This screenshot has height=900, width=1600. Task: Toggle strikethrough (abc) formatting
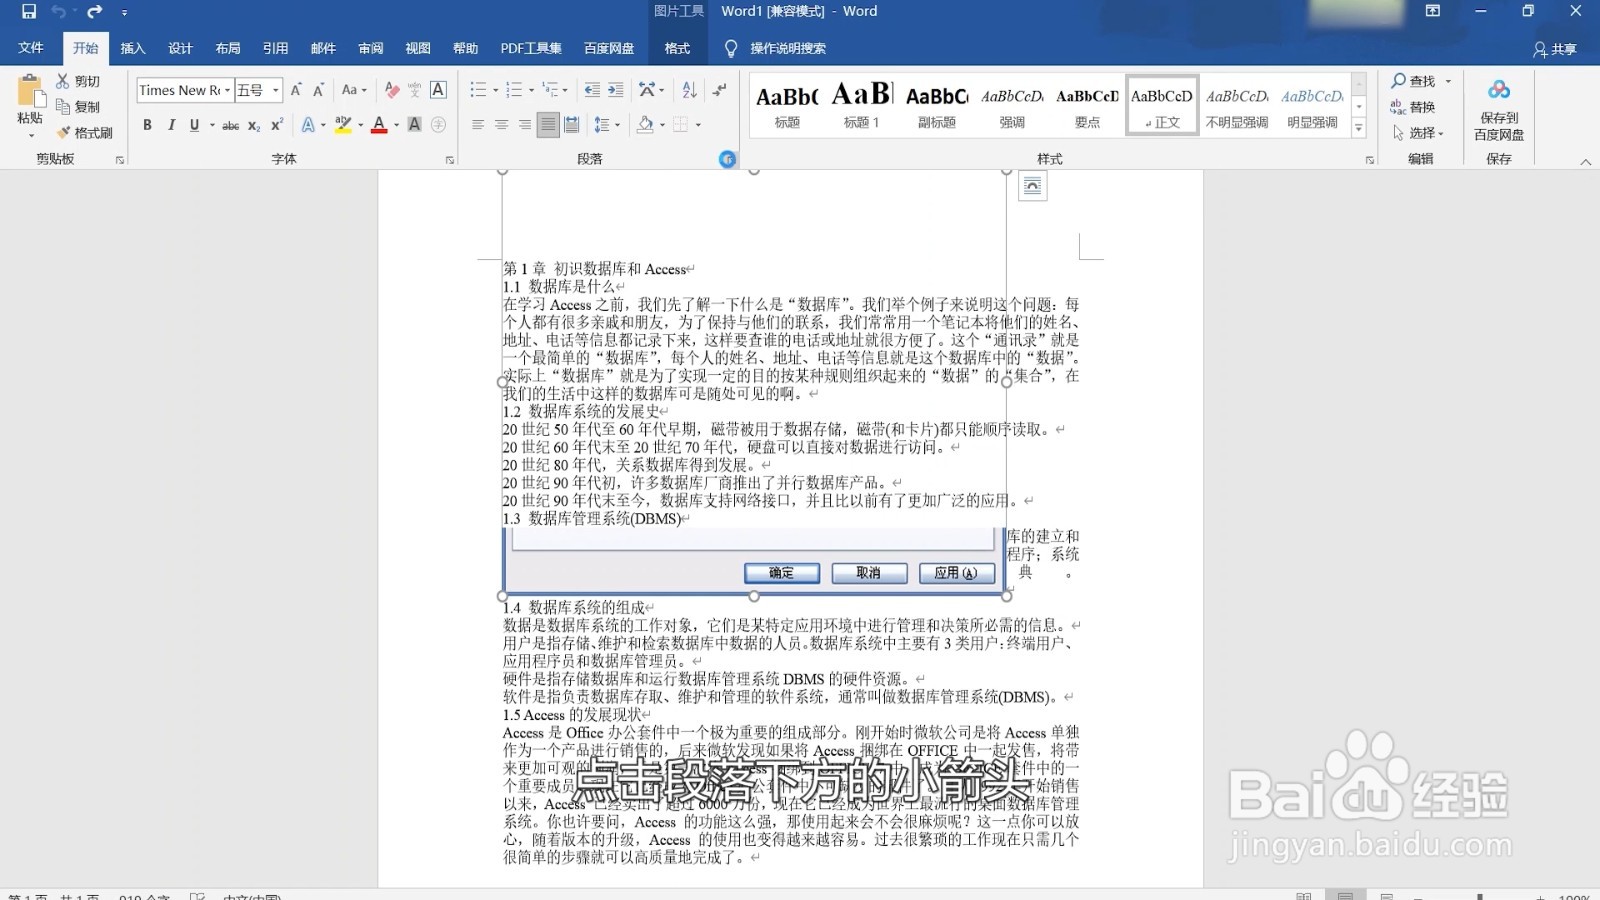click(x=230, y=125)
